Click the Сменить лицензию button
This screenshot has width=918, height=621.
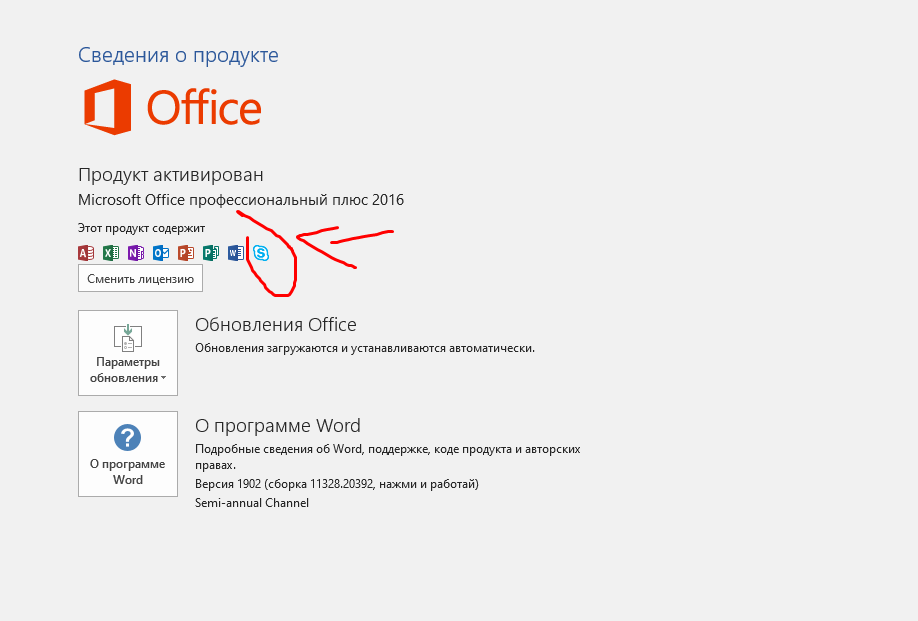coord(141,279)
